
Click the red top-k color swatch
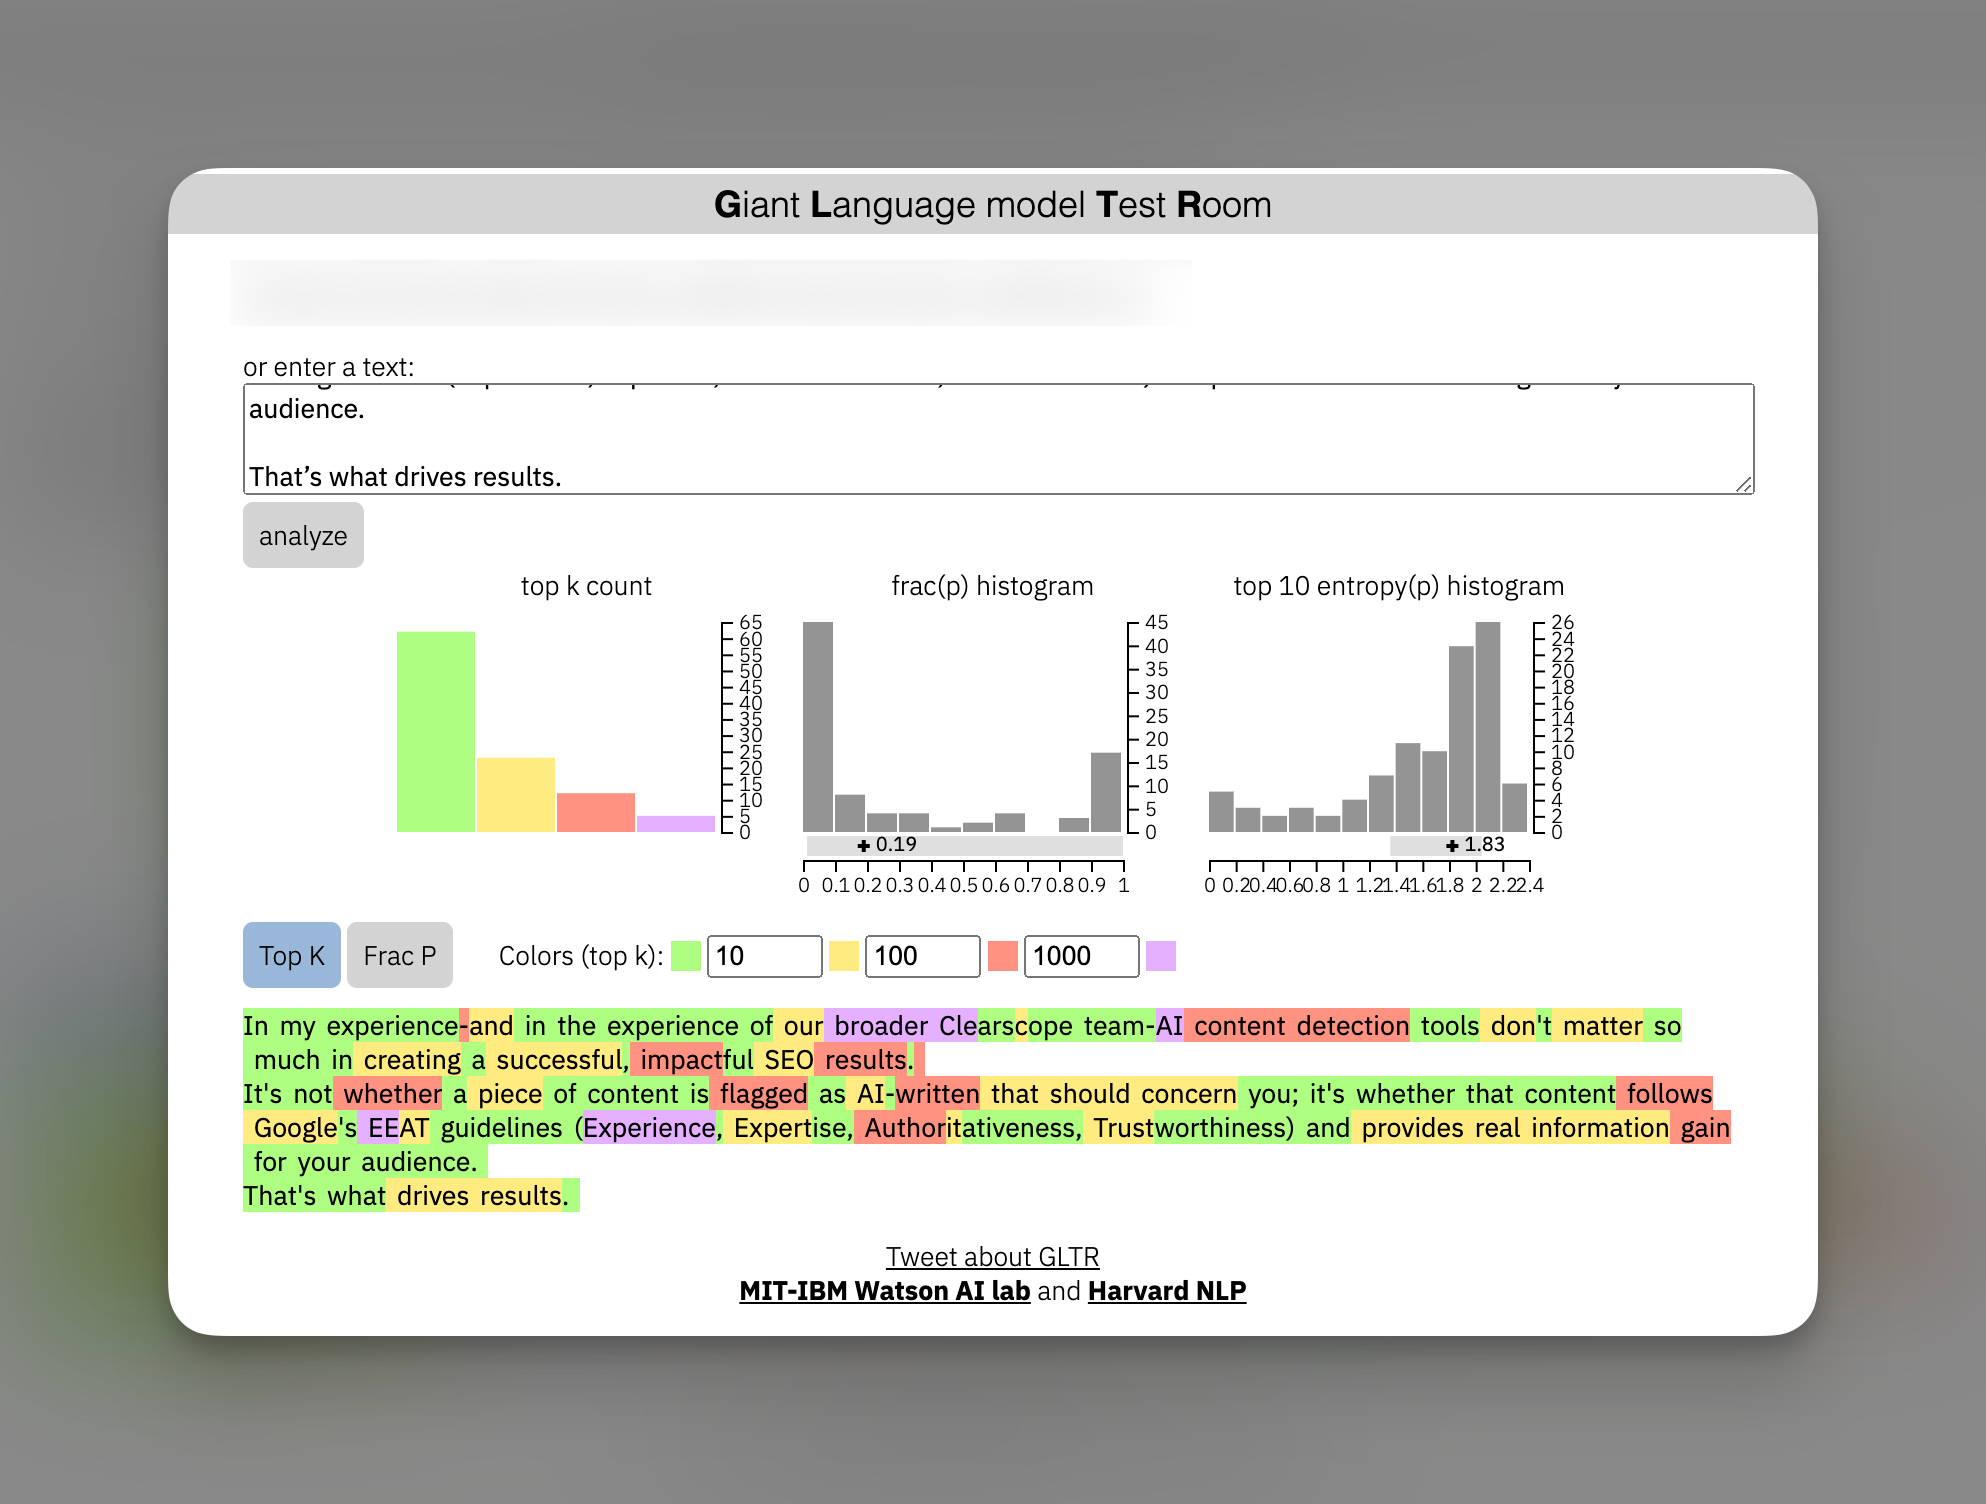pos(1002,956)
